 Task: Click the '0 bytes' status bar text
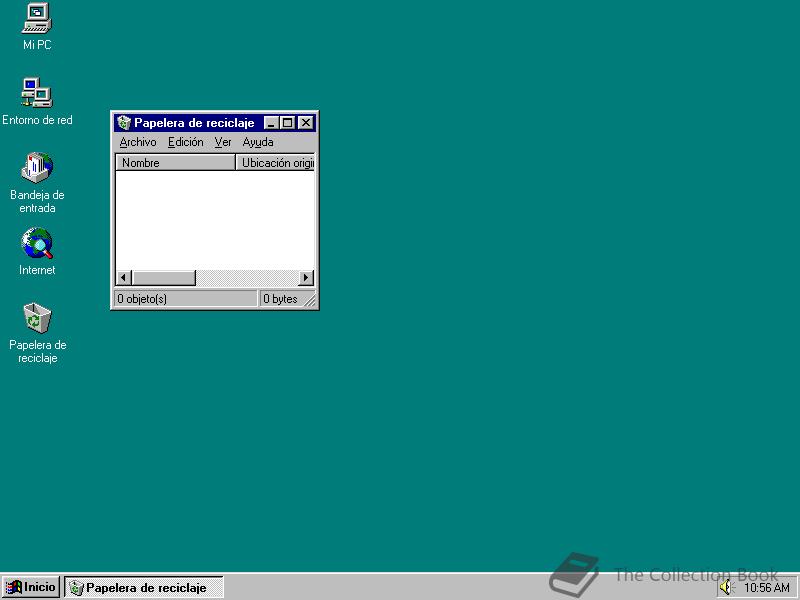click(x=280, y=299)
